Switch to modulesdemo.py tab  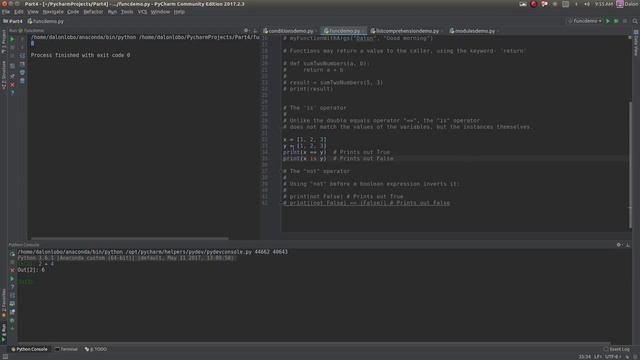(474, 31)
